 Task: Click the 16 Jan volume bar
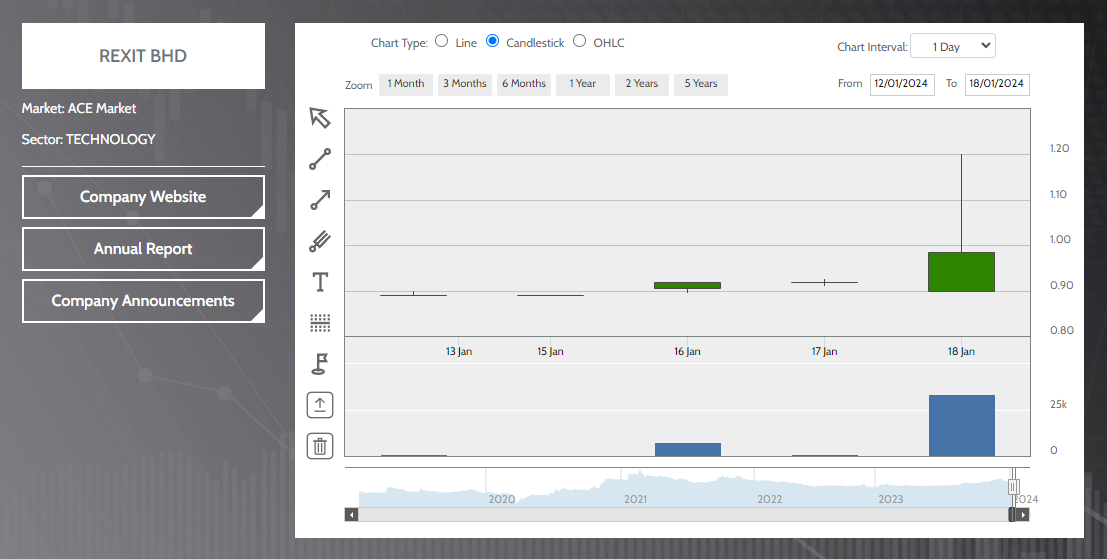[688, 450]
